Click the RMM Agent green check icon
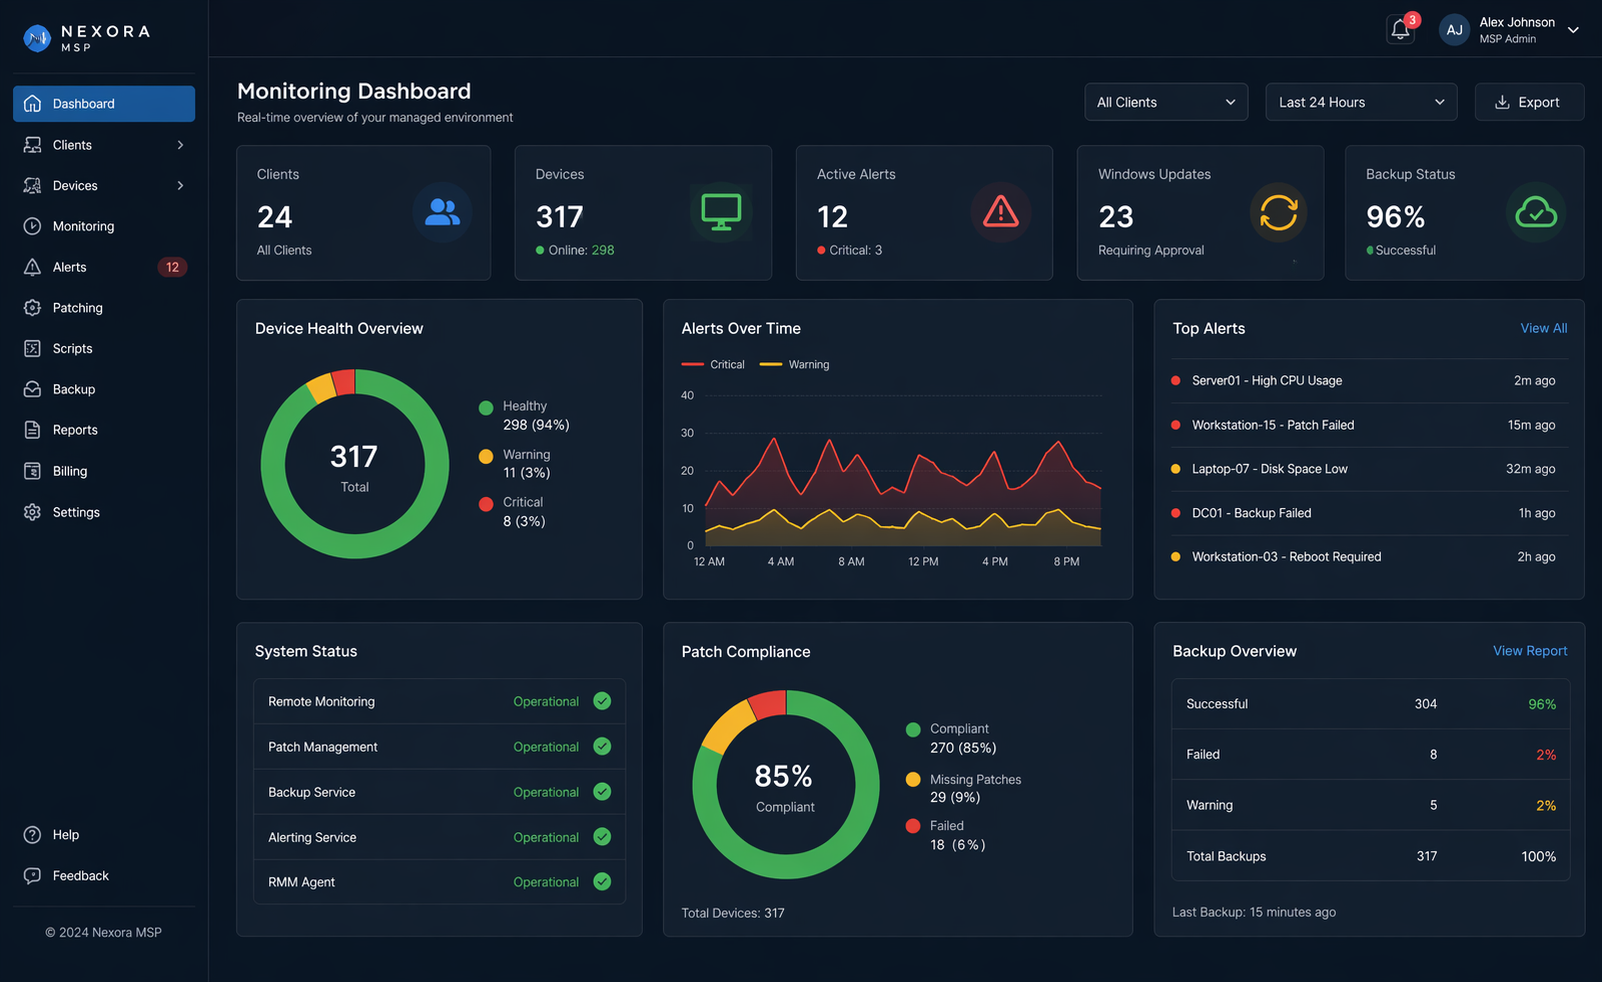1602x982 pixels. 602,882
